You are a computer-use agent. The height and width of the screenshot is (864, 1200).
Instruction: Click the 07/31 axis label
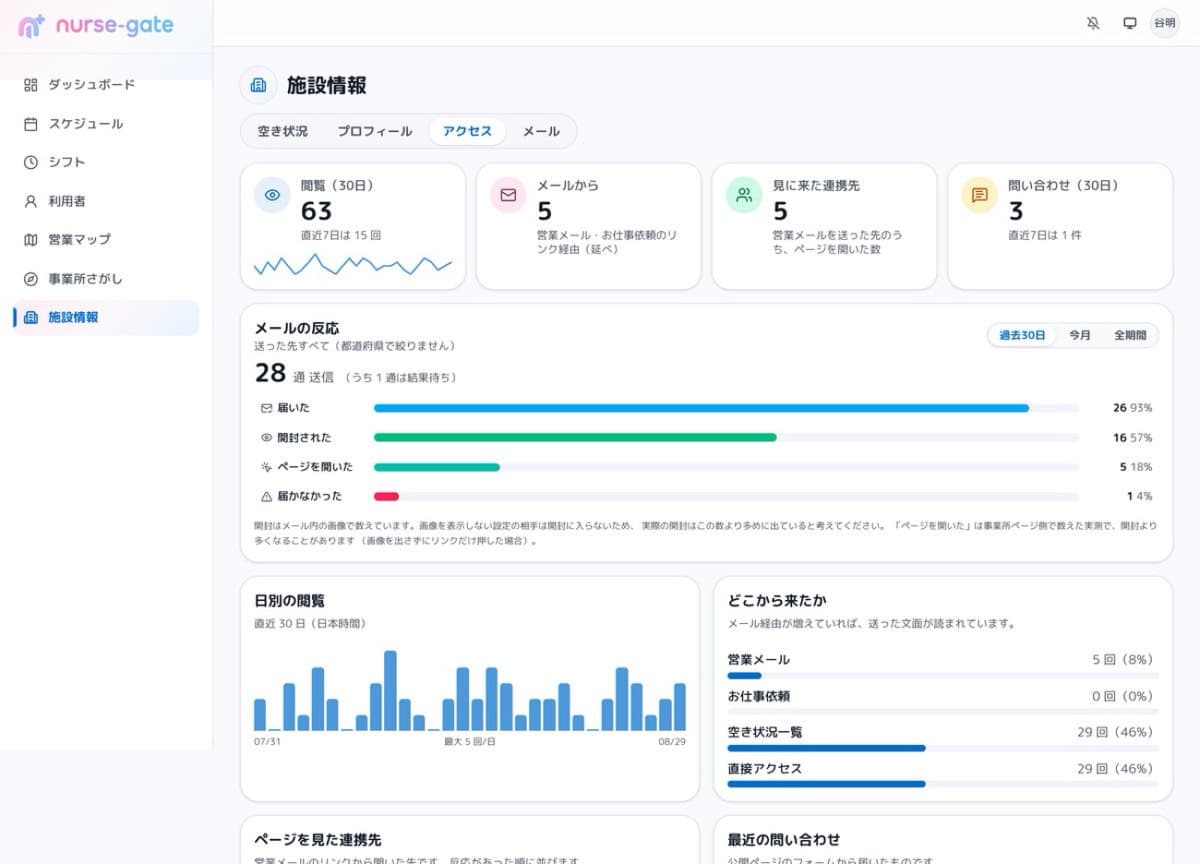pyautogui.click(x=268, y=742)
